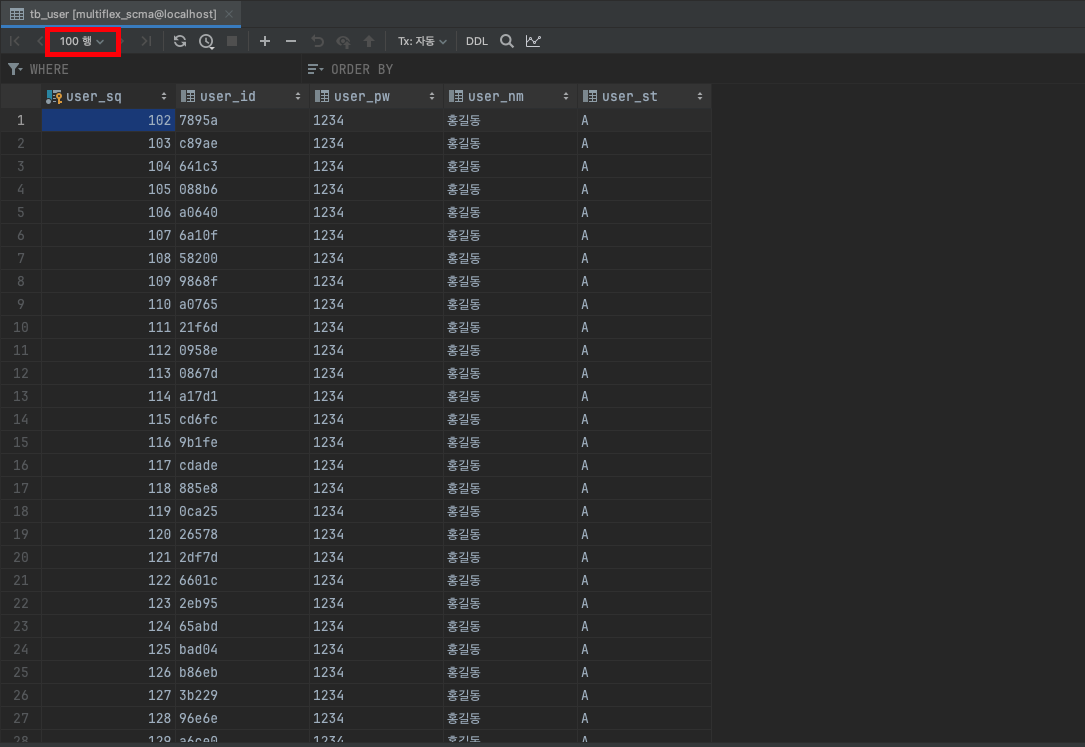1085x747 pixels.
Task: Select the user_id cell a17d1
Action: click(x=242, y=396)
